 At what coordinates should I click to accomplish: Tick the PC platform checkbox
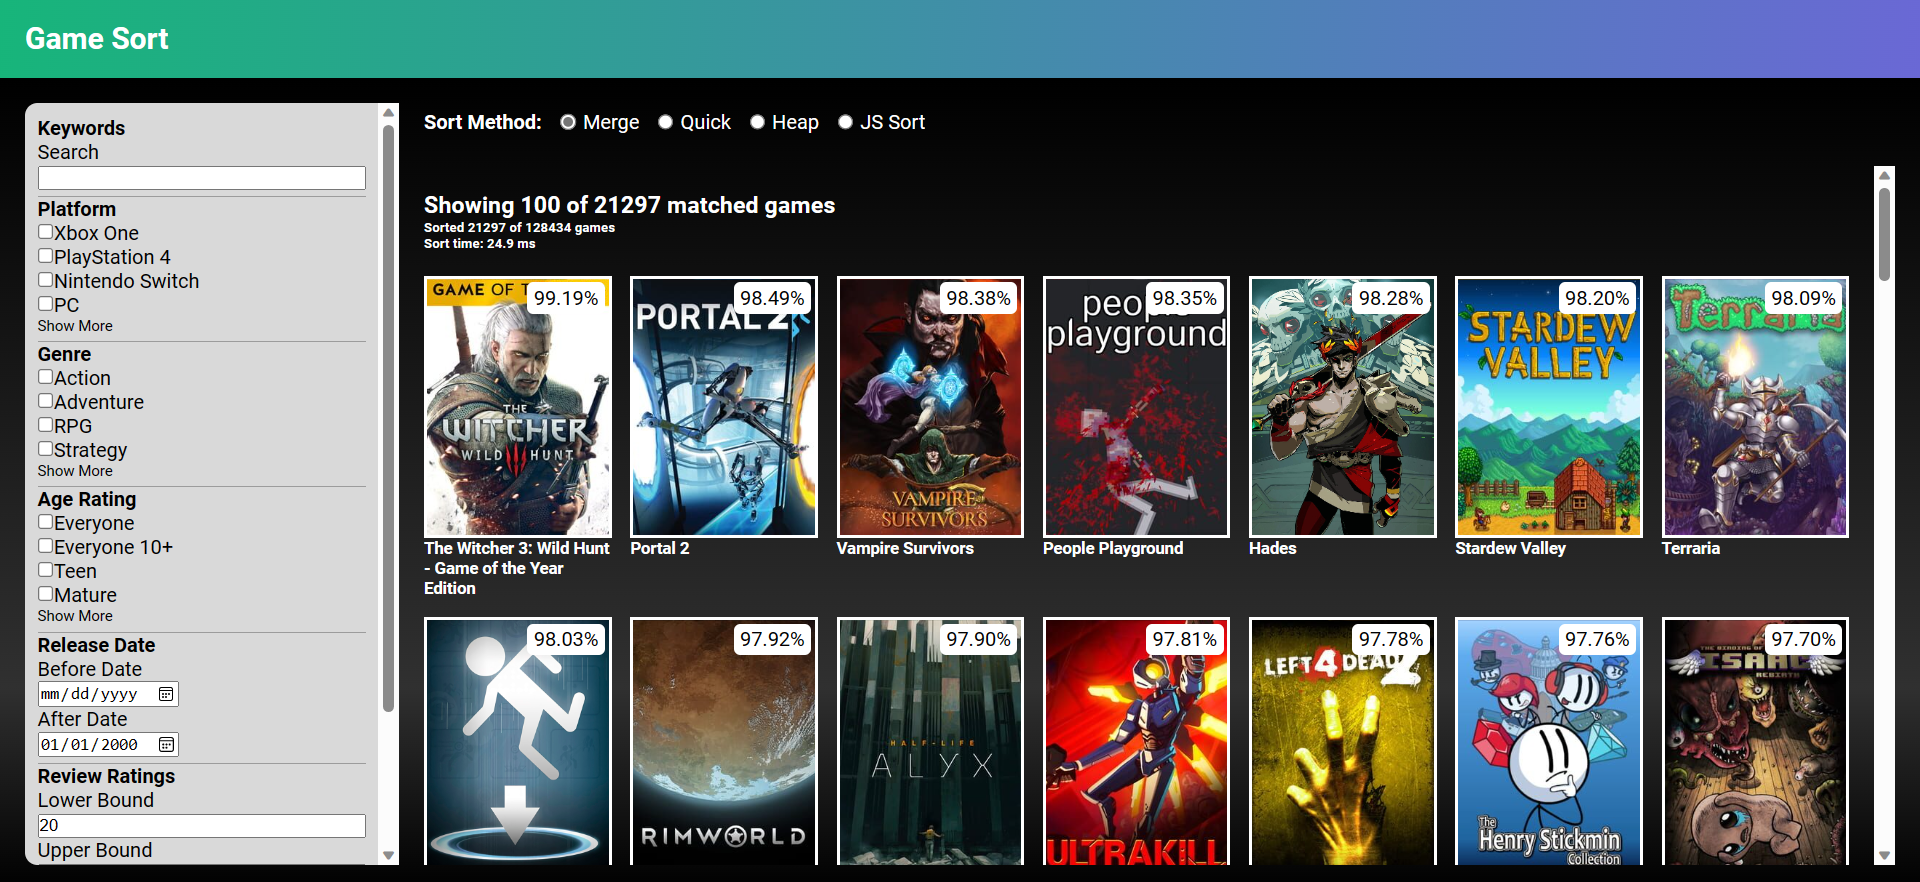pos(46,304)
